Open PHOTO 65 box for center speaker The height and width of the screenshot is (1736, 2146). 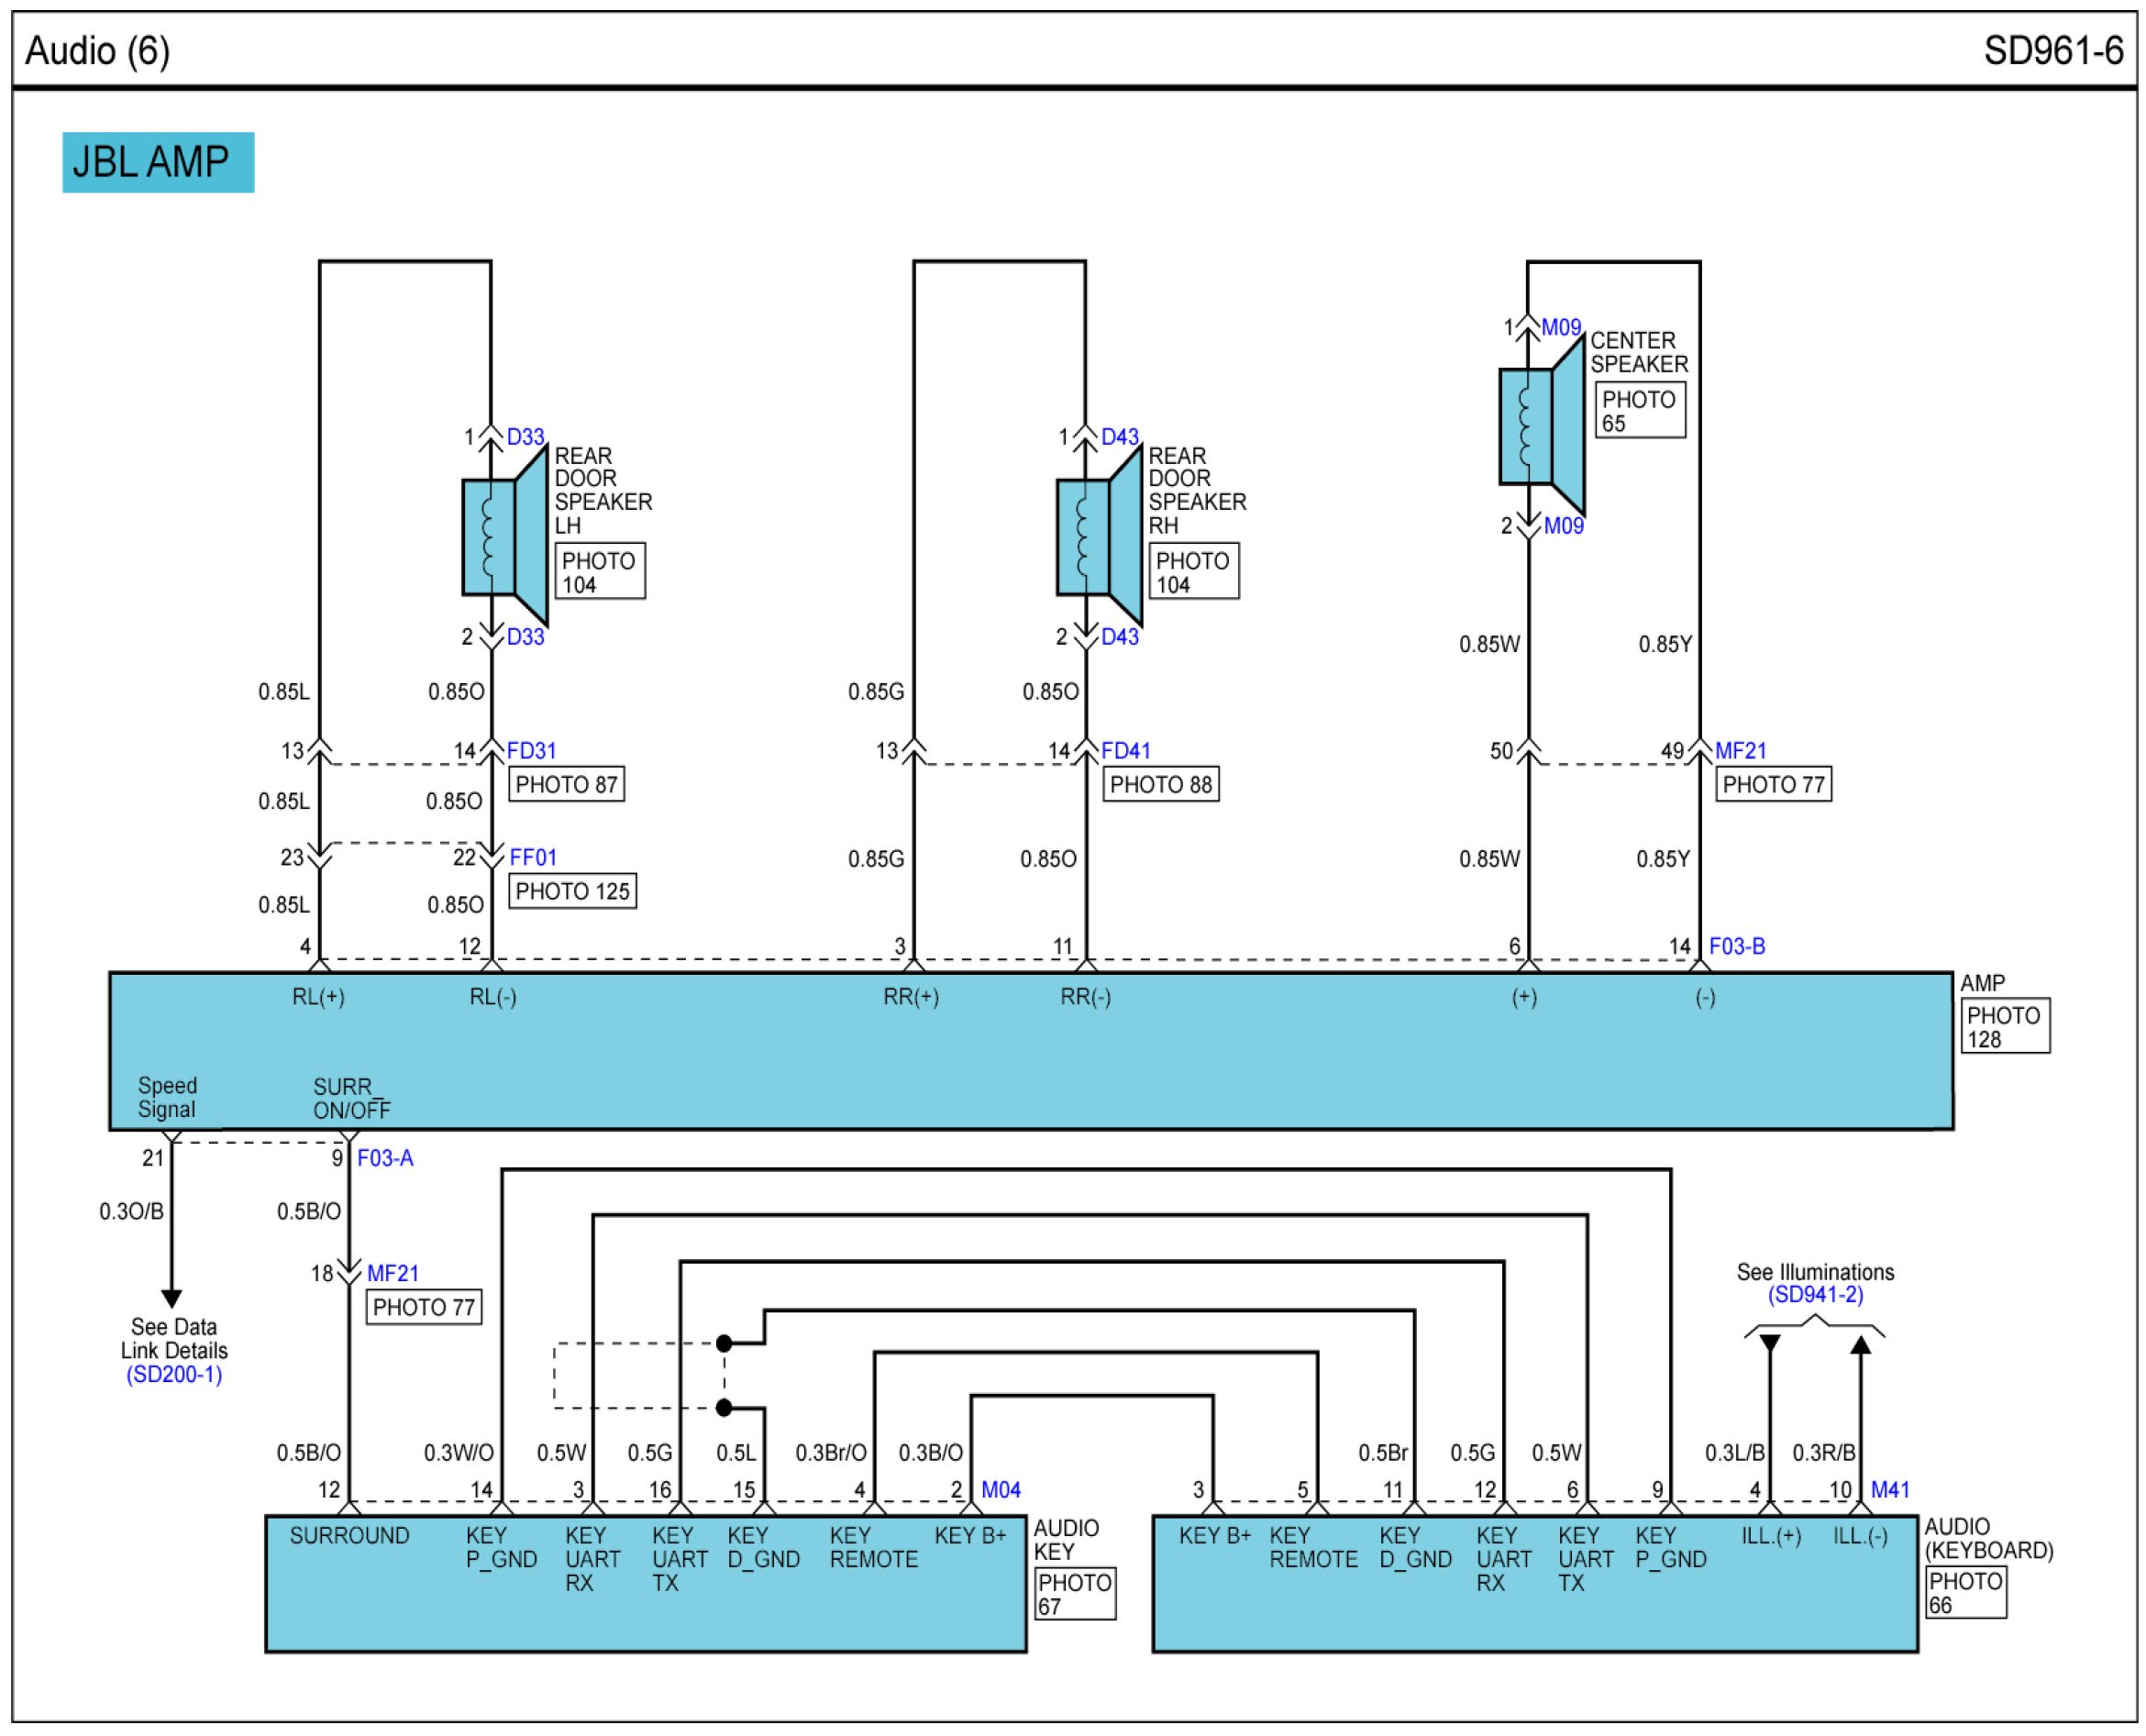(x=1639, y=410)
